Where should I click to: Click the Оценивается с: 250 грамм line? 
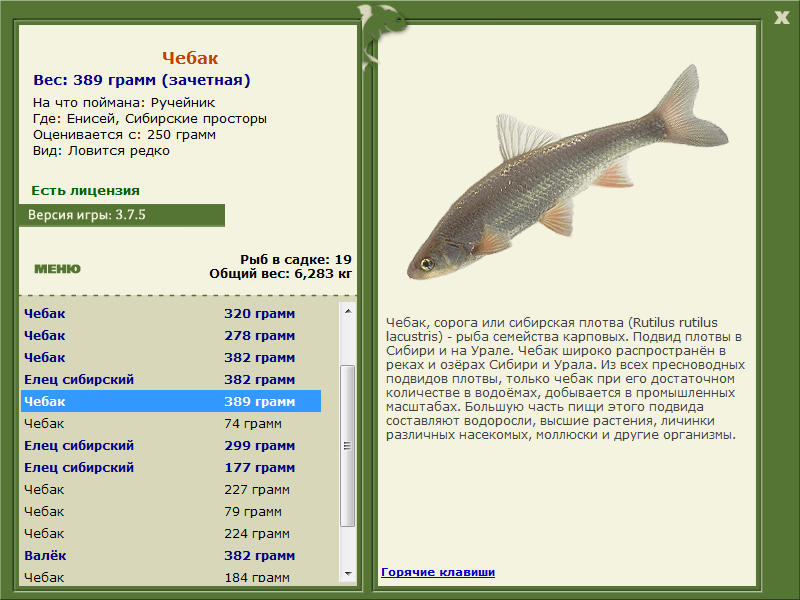[124, 135]
